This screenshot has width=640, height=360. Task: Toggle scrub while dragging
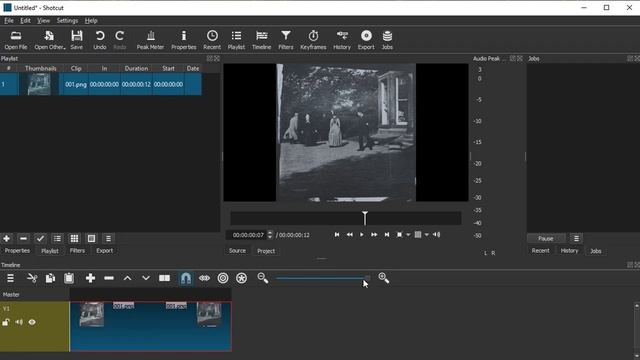pyautogui.click(x=204, y=278)
